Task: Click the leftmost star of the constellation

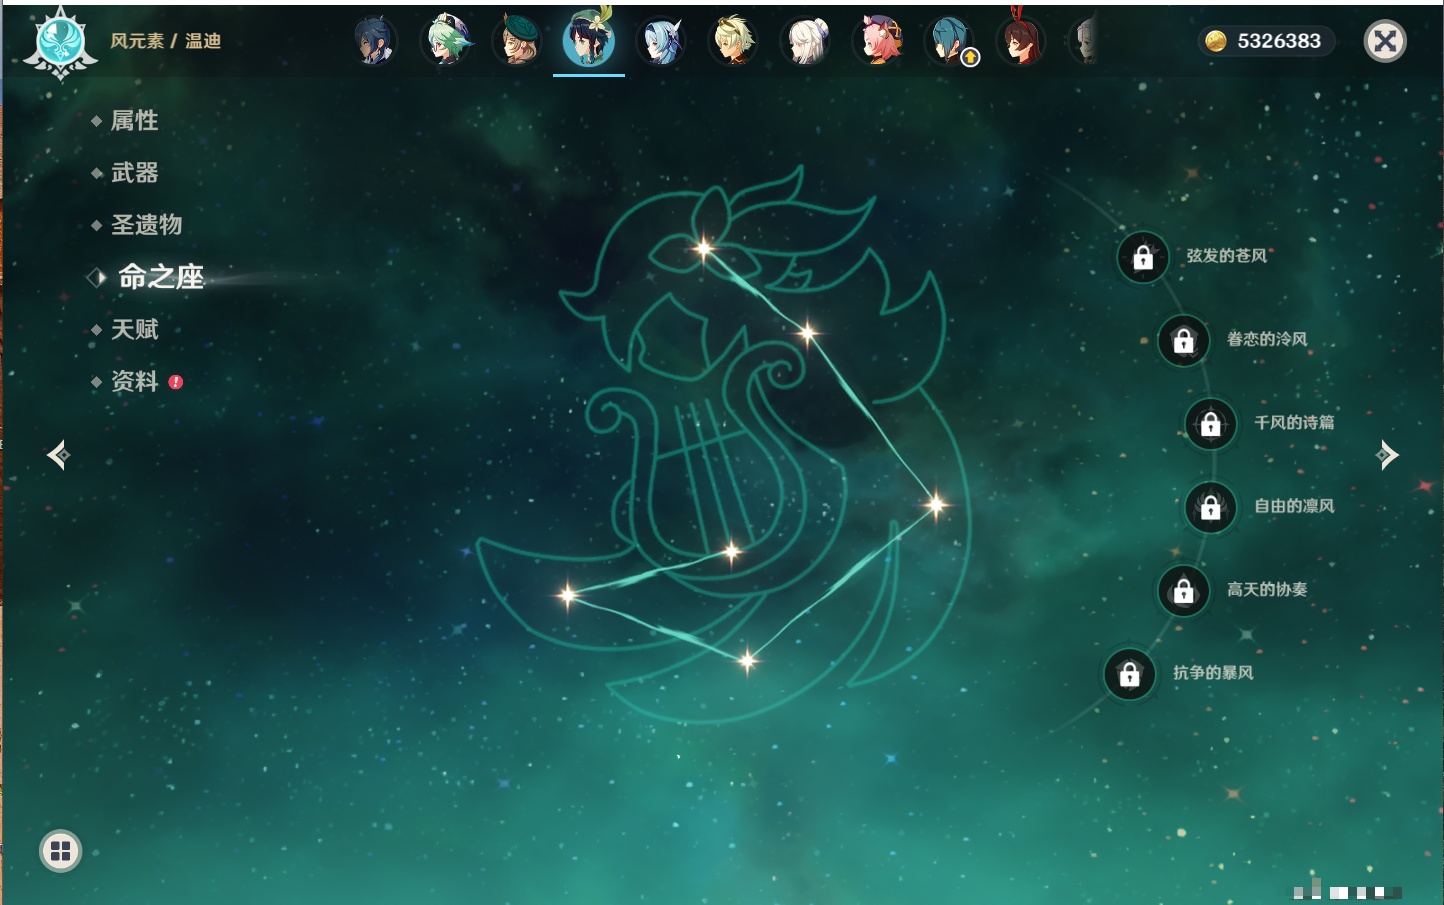Action: pos(568,595)
